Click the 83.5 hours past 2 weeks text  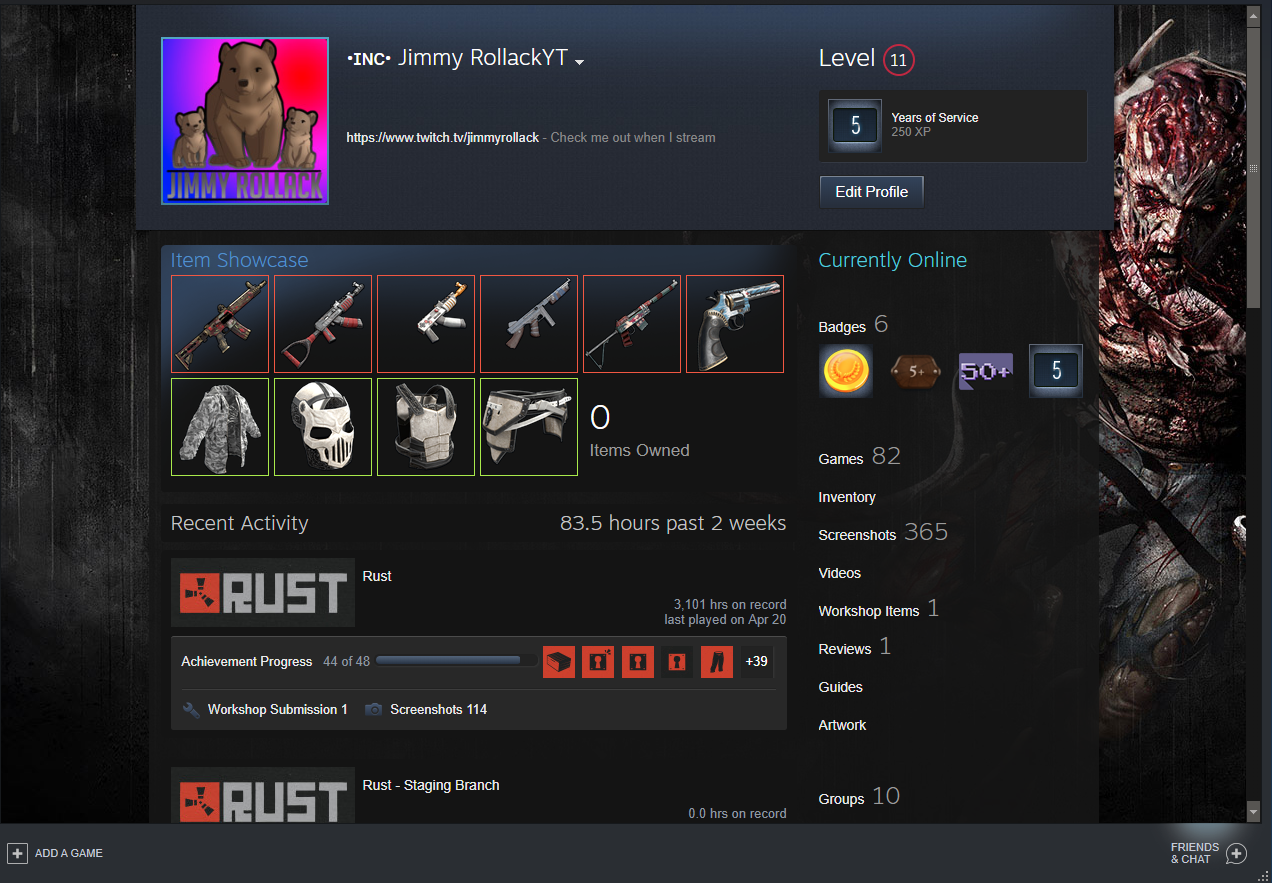tap(673, 523)
